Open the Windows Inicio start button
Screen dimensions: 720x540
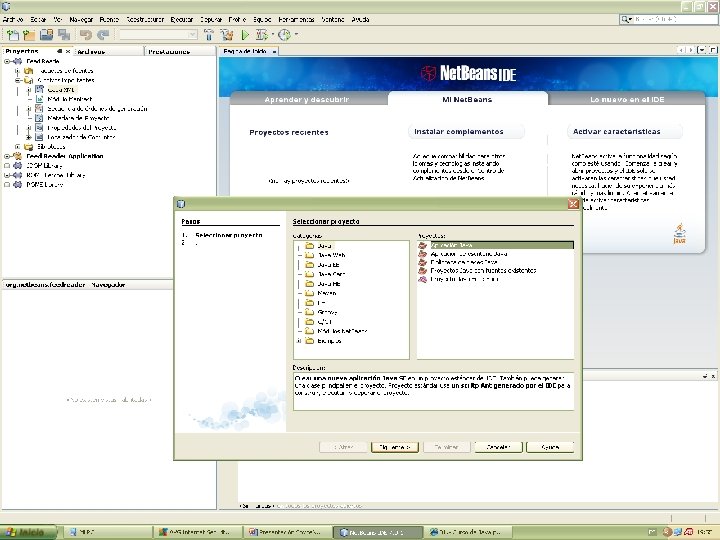click(x=28, y=533)
